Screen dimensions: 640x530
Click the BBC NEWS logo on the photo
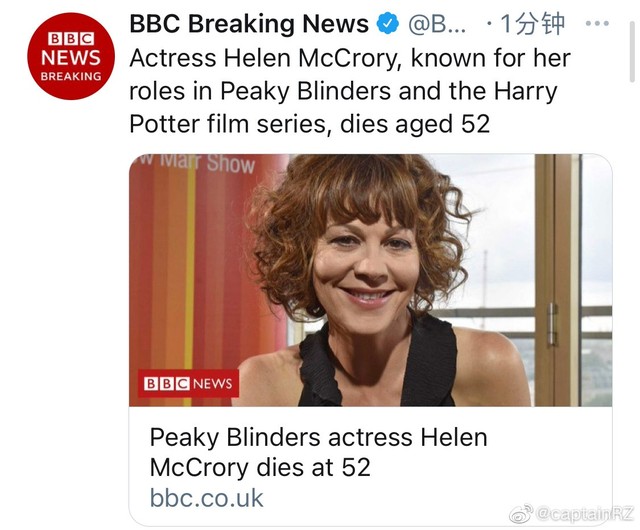coord(188,383)
